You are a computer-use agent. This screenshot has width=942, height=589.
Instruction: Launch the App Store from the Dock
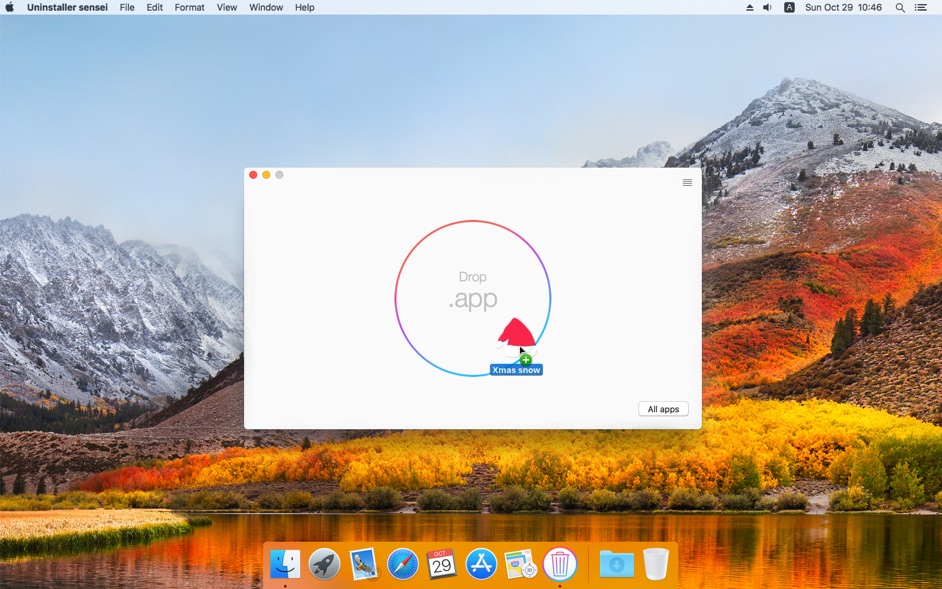pos(481,564)
